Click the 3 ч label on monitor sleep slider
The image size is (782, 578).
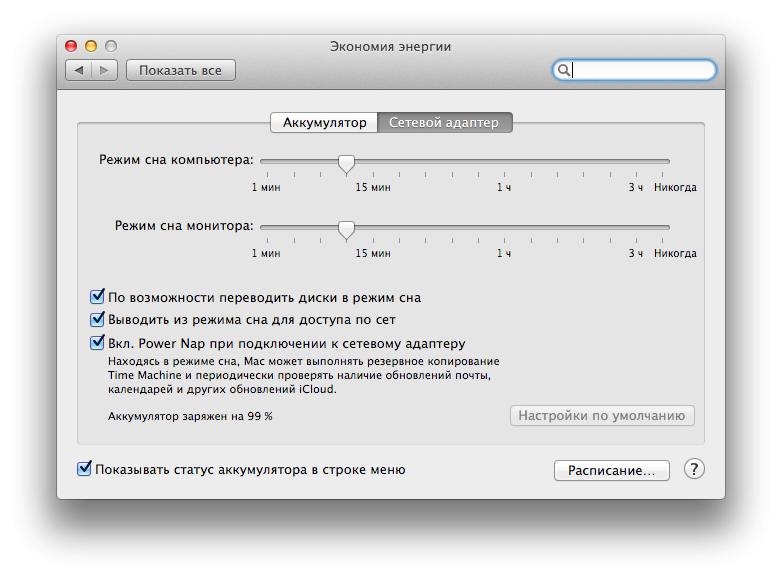tap(635, 253)
